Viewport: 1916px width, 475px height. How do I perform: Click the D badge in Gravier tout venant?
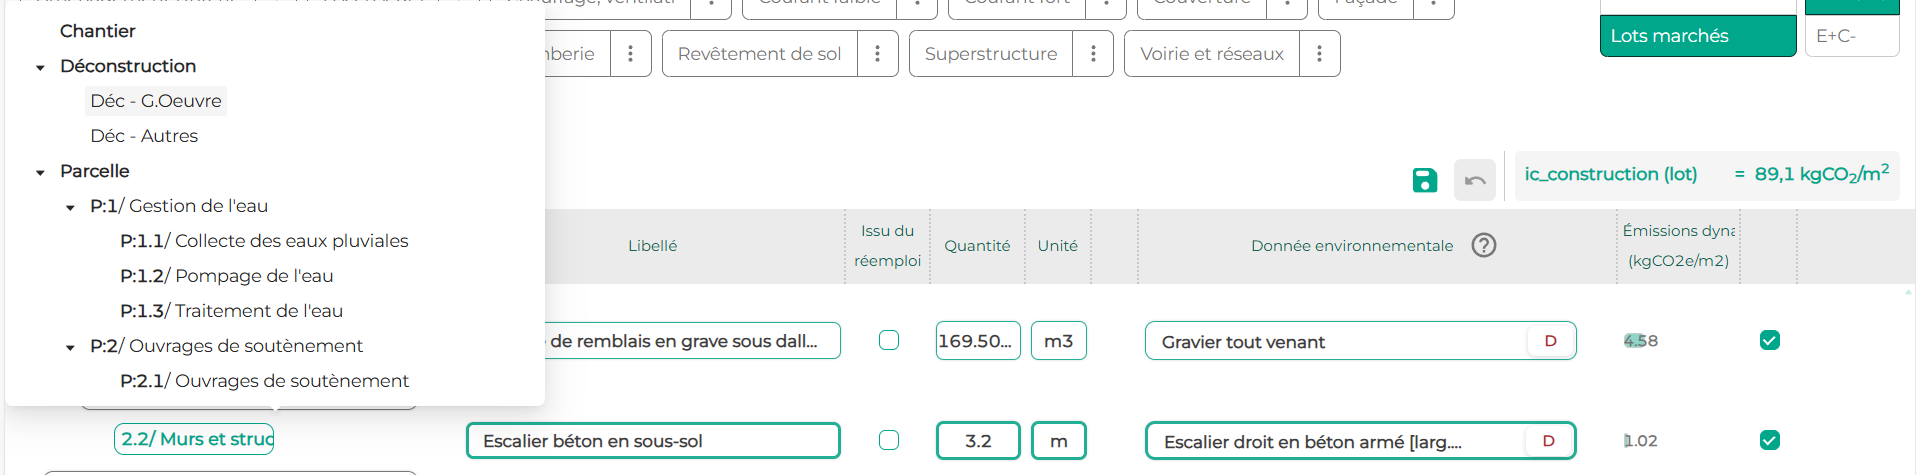pos(1550,341)
